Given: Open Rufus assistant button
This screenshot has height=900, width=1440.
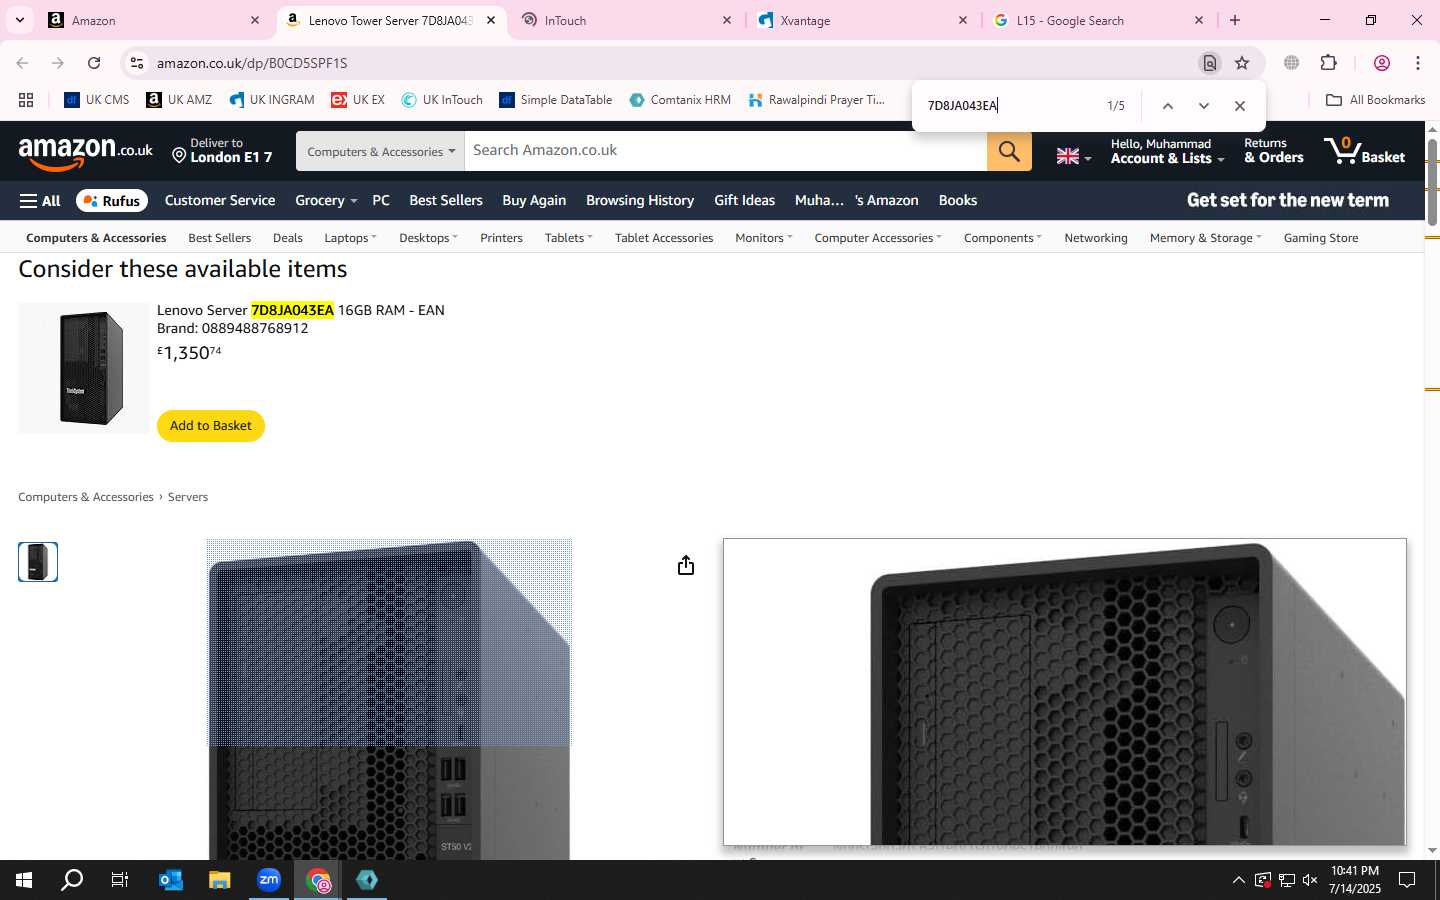Looking at the screenshot, I should click(x=112, y=201).
